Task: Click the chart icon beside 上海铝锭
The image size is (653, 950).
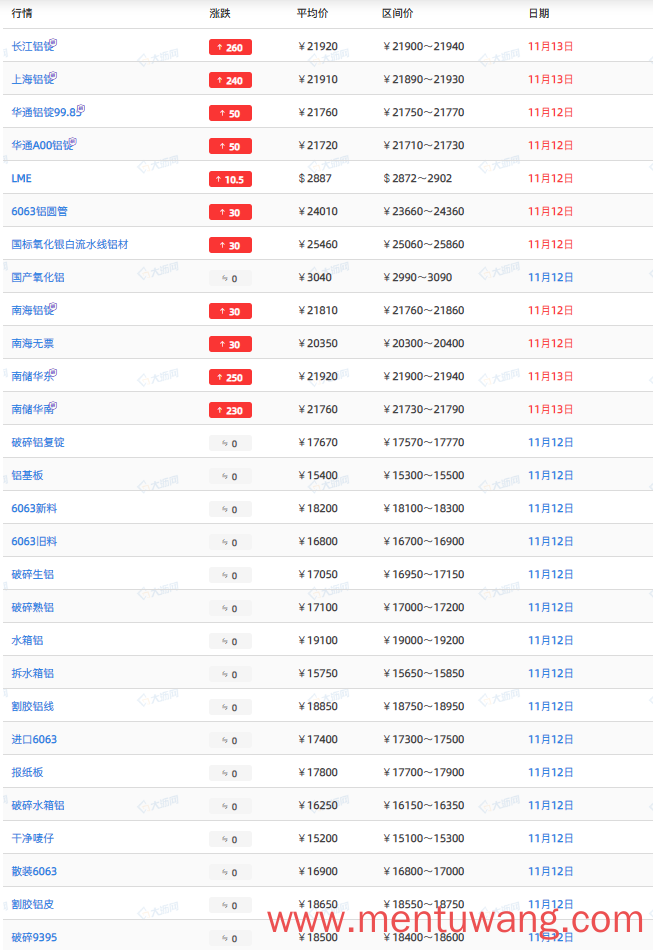Action: (53, 75)
